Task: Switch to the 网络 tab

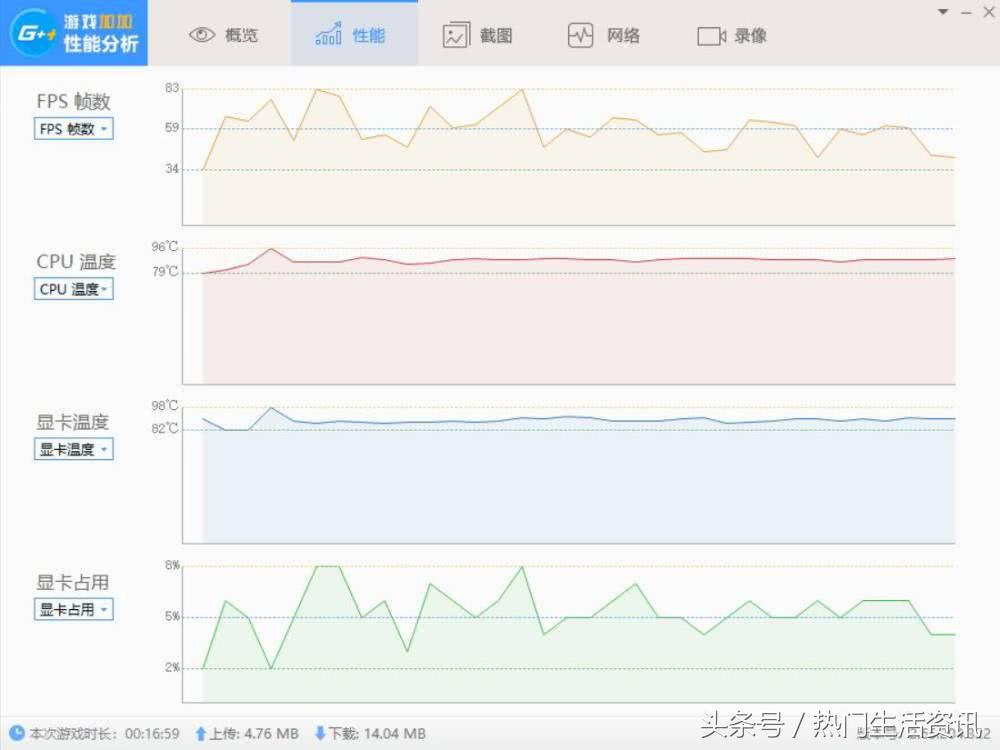Action: coord(604,34)
